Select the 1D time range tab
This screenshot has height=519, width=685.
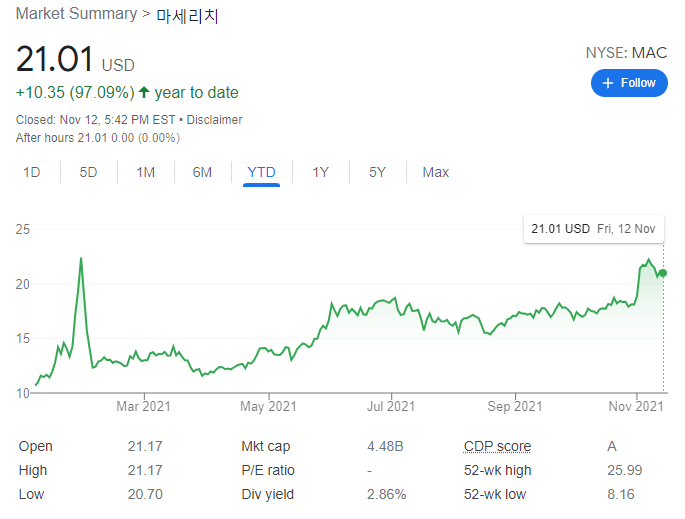tap(31, 172)
